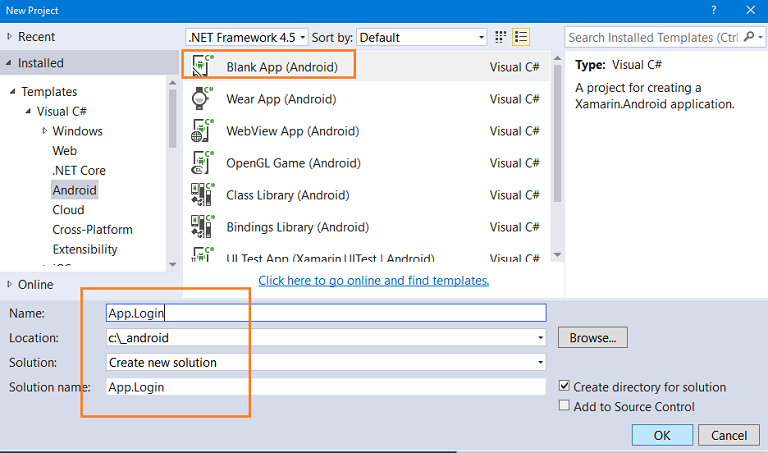The height and width of the screenshot is (453, 768).
Task: Switch to small icons grid view
Action: pos(501,37)
